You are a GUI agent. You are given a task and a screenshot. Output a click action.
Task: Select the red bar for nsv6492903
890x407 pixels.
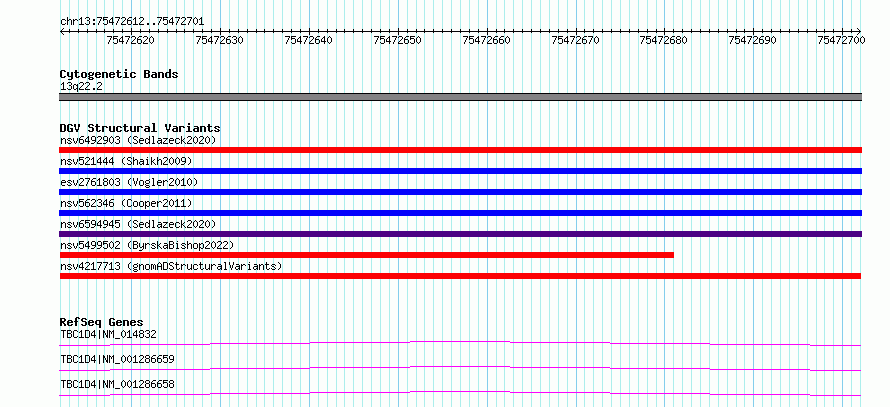460,150
